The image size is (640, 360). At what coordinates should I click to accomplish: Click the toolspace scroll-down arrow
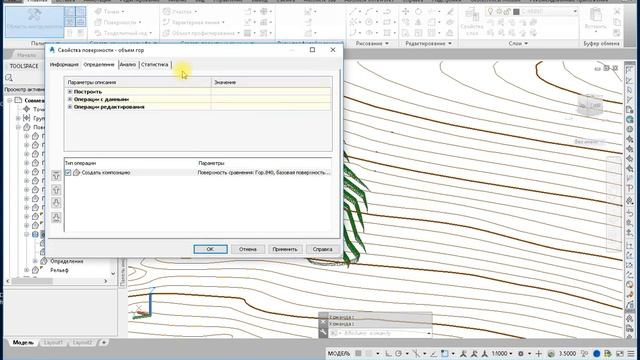coord(113,274)
